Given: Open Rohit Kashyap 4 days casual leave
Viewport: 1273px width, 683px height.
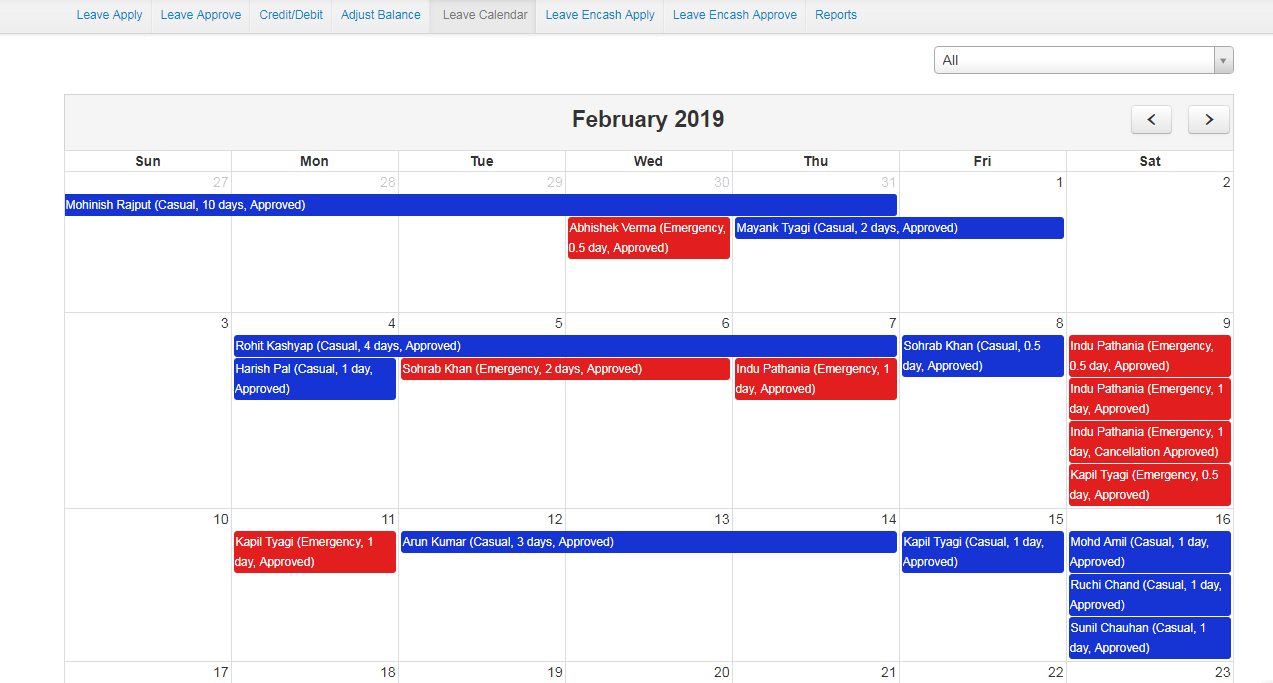Looking at the screenshot, I should [x=565, y=346].
